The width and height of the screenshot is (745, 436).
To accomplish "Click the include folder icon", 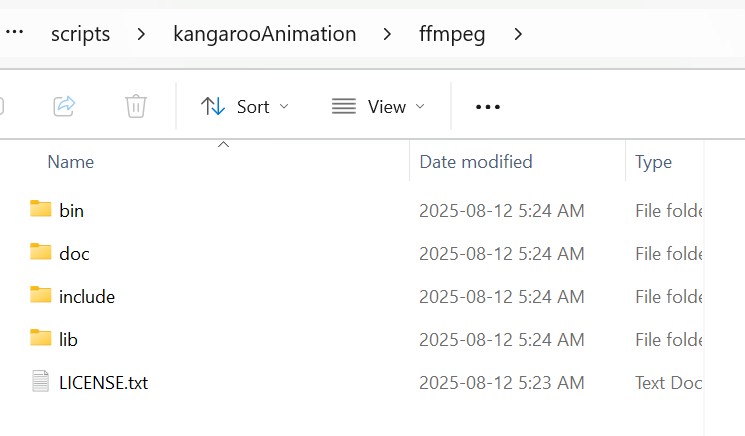I will point(40,294).
